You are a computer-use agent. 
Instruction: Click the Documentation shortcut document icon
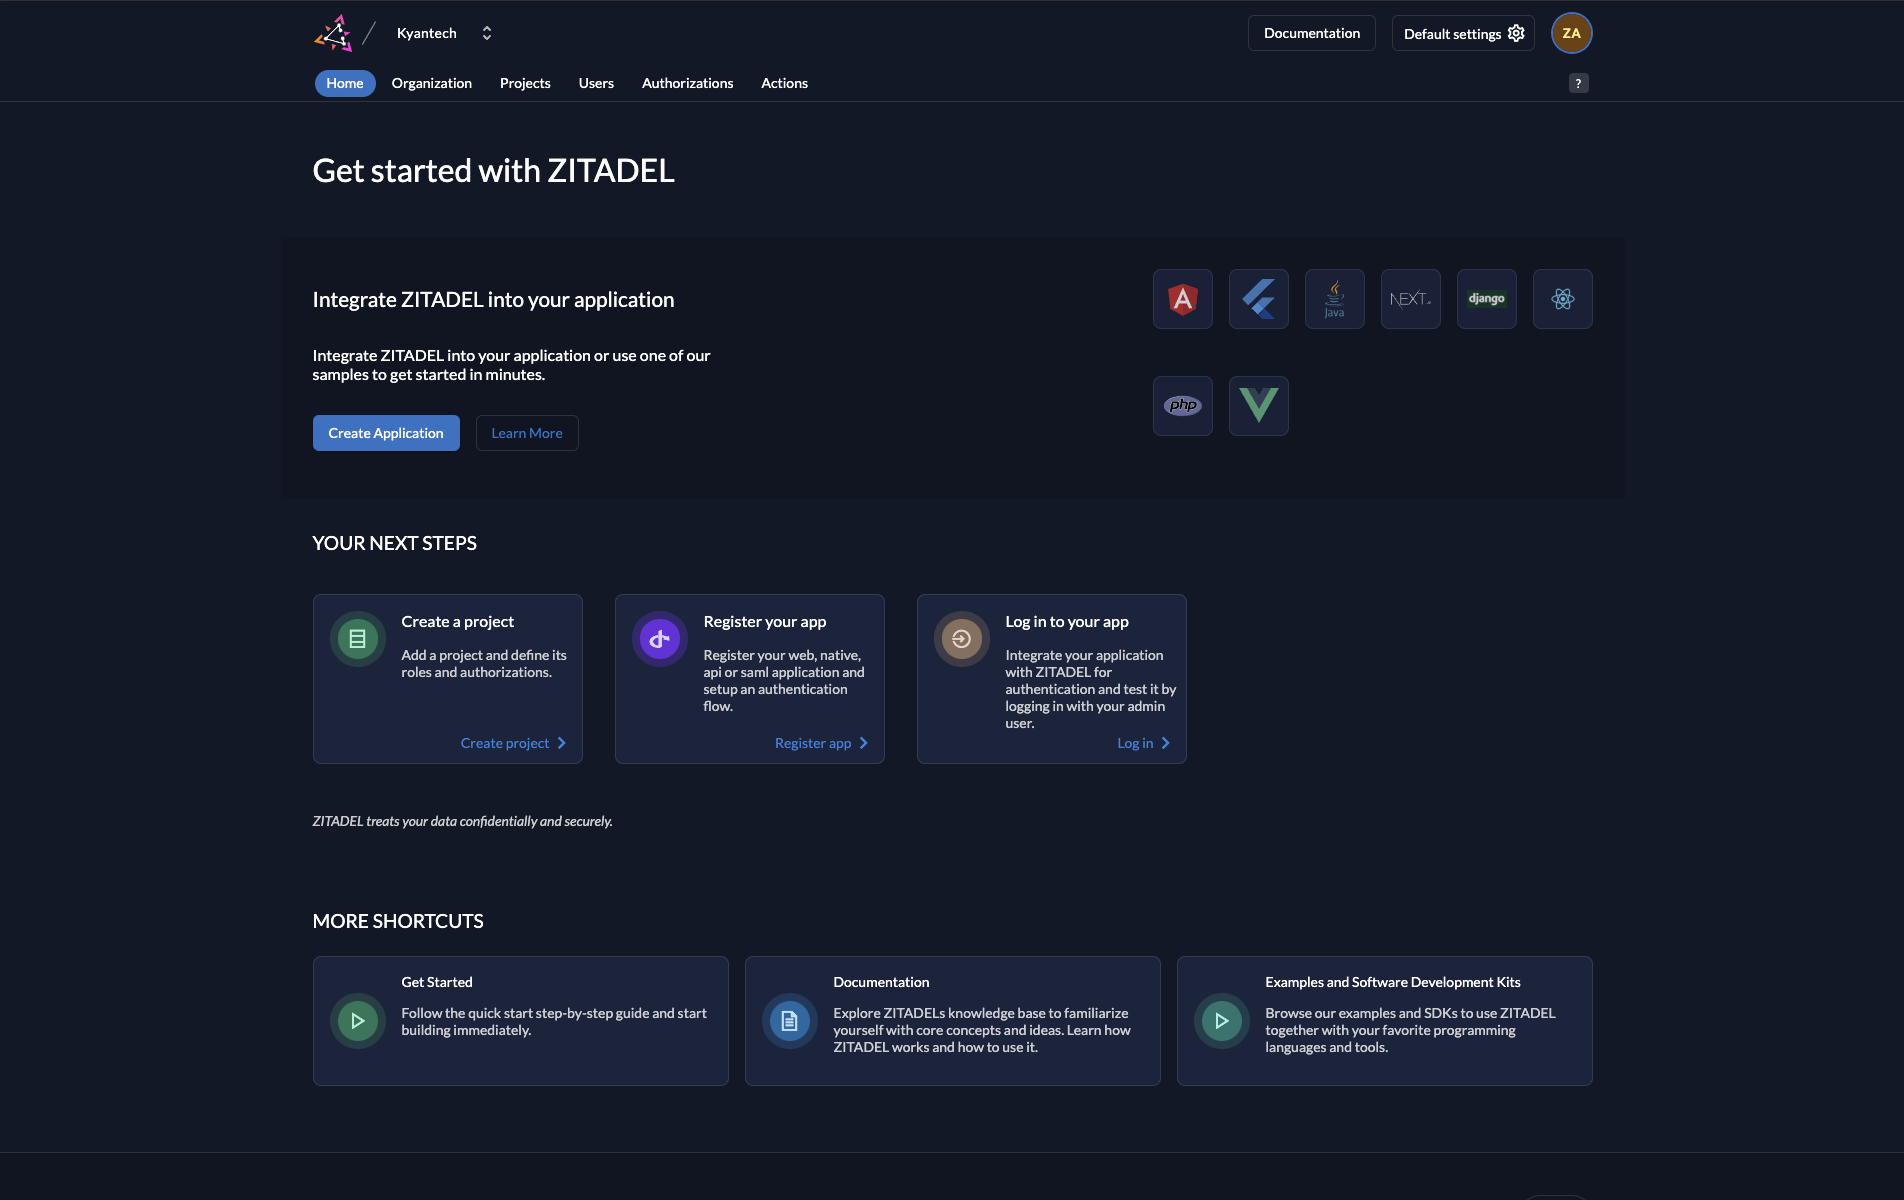(x=790, y=1021)
